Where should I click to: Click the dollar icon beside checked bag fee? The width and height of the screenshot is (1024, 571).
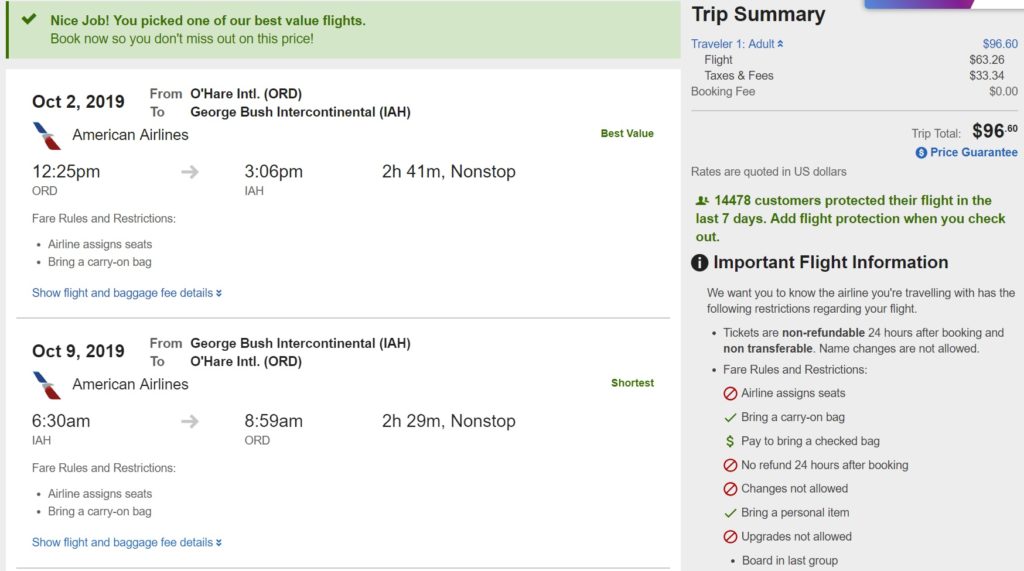pos(730,441)
